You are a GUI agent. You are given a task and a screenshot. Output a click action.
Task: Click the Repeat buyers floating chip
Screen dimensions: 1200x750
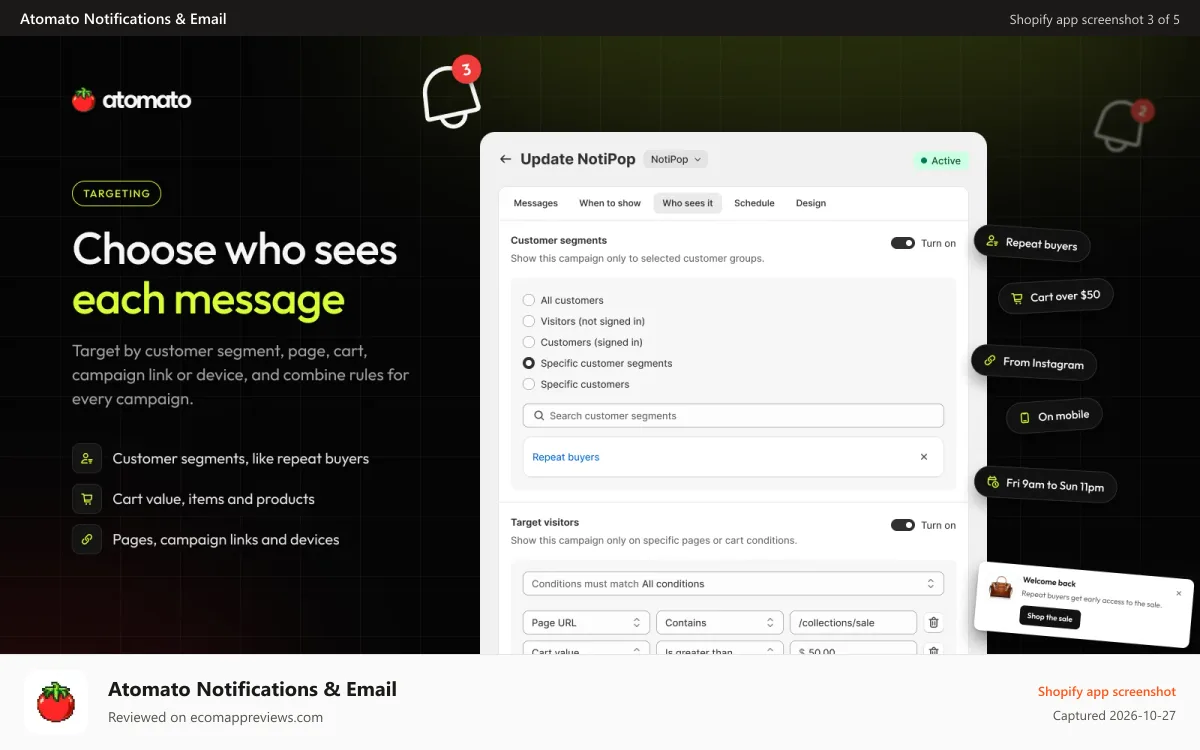(1032, 243)
